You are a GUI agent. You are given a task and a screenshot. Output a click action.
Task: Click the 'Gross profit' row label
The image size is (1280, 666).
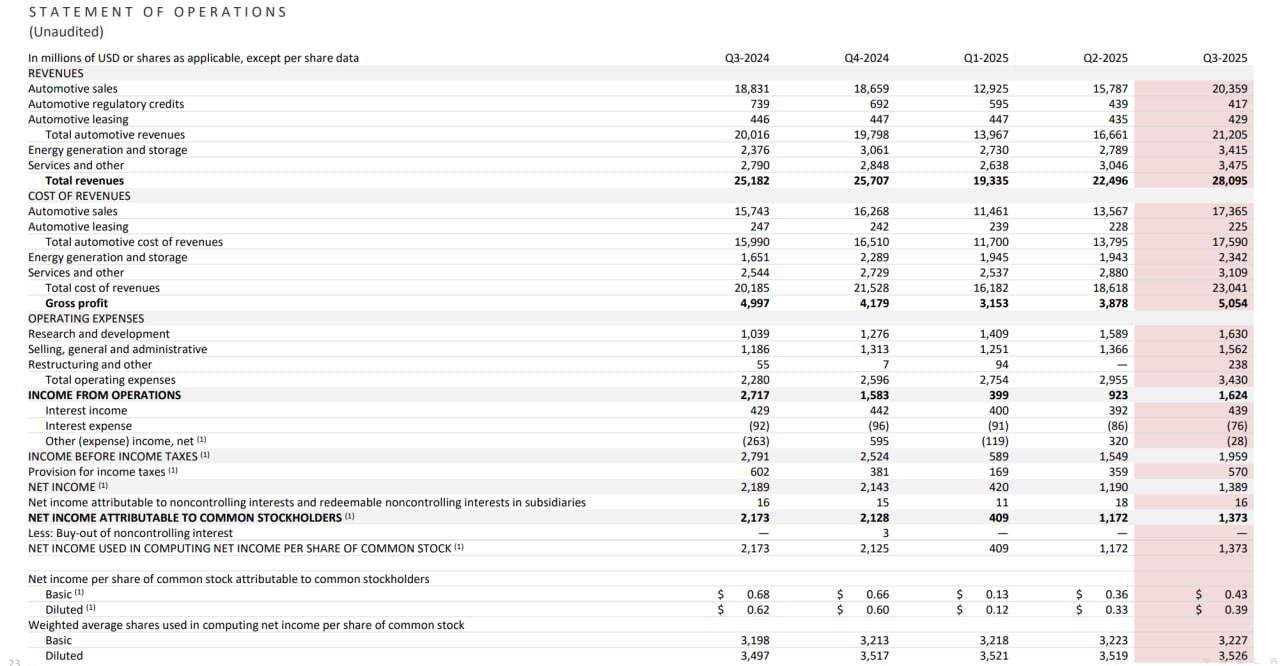(x=76, y=303)
